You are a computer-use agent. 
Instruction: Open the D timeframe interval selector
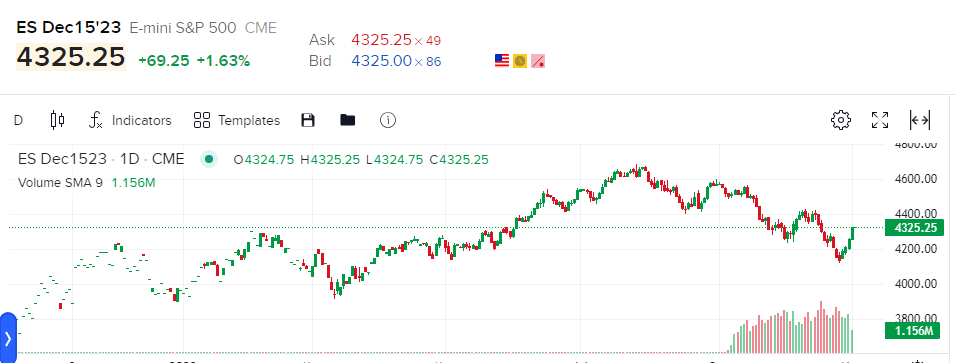coord(18,120)
